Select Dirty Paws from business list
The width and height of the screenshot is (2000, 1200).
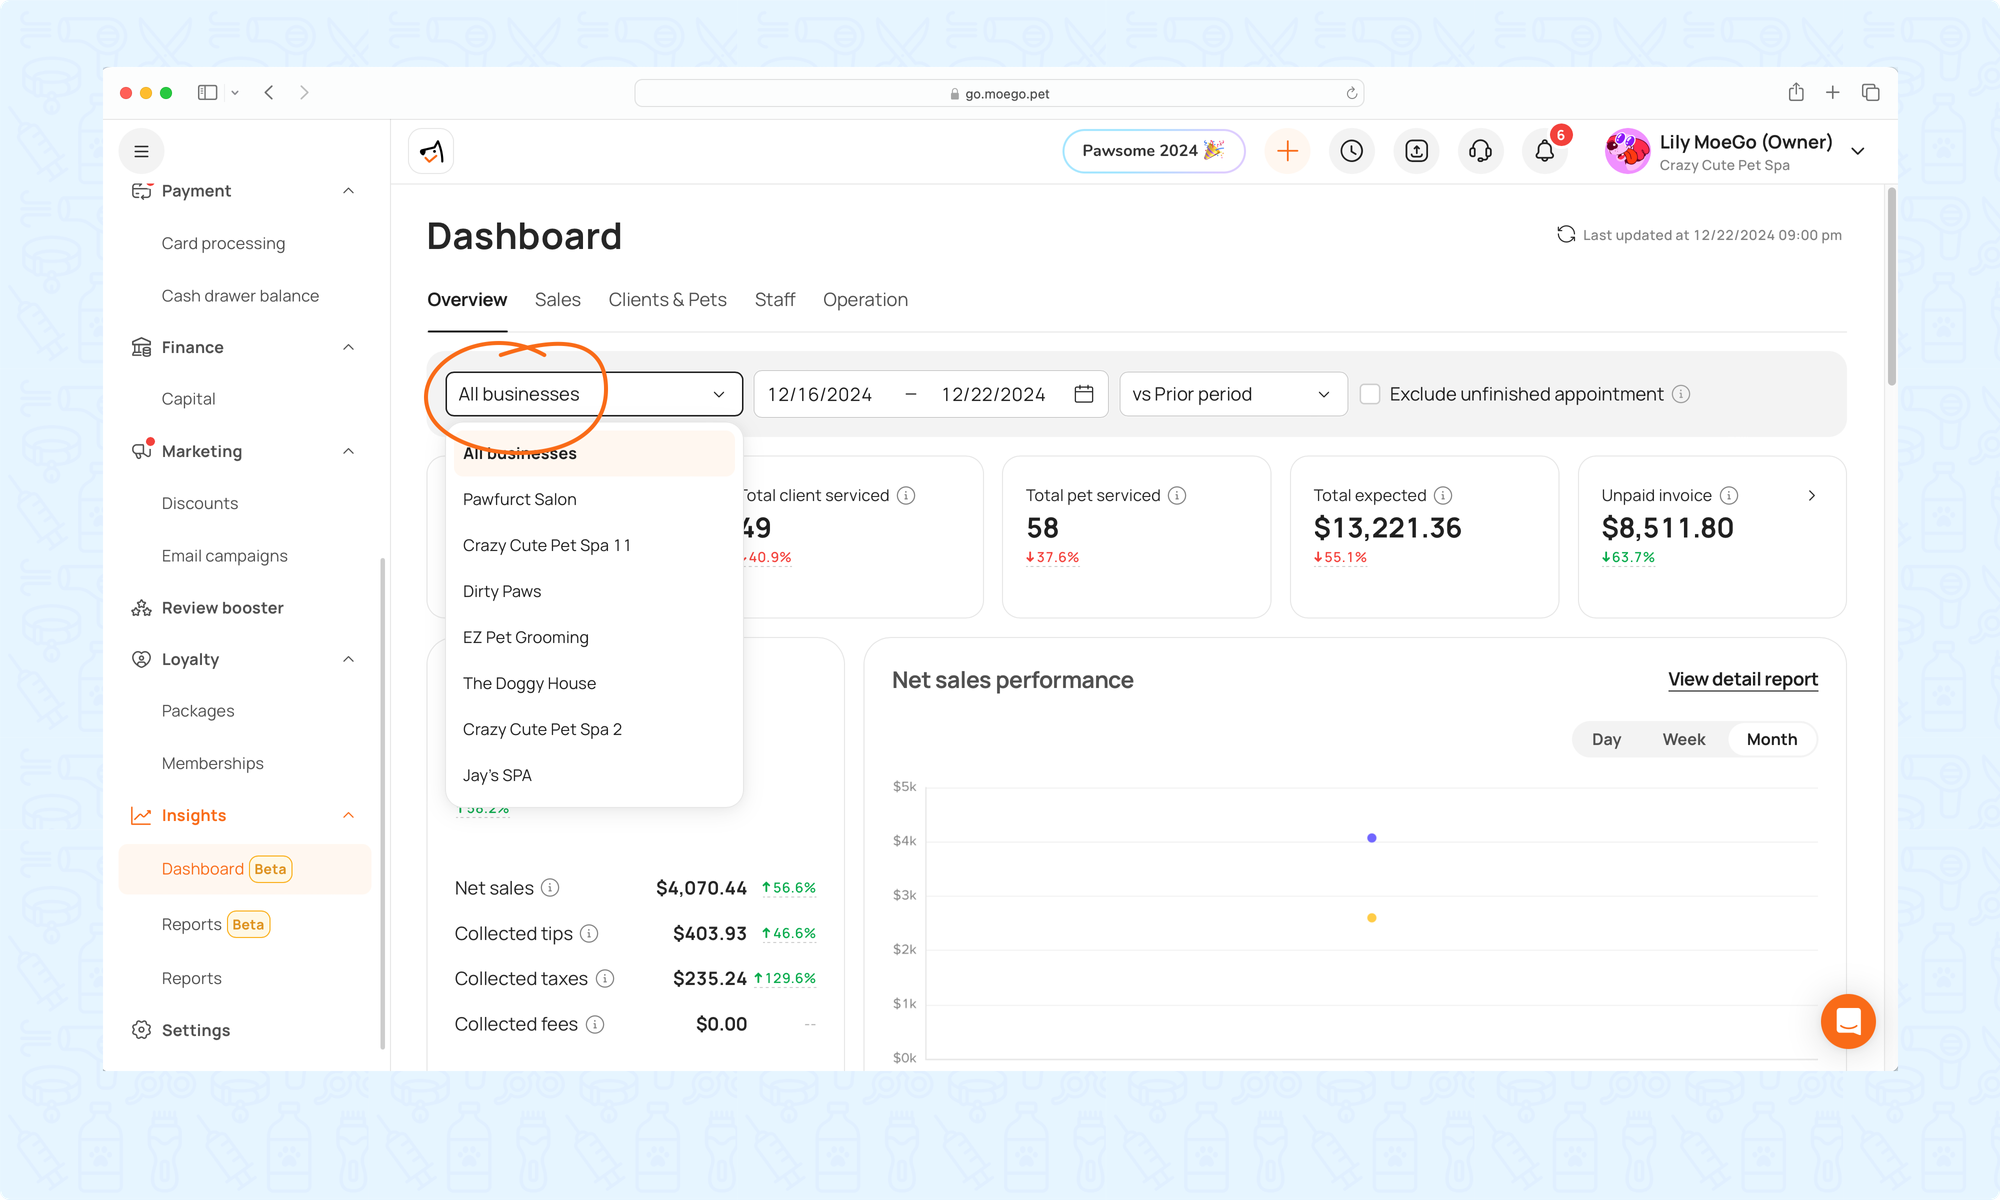coord(502,591)
